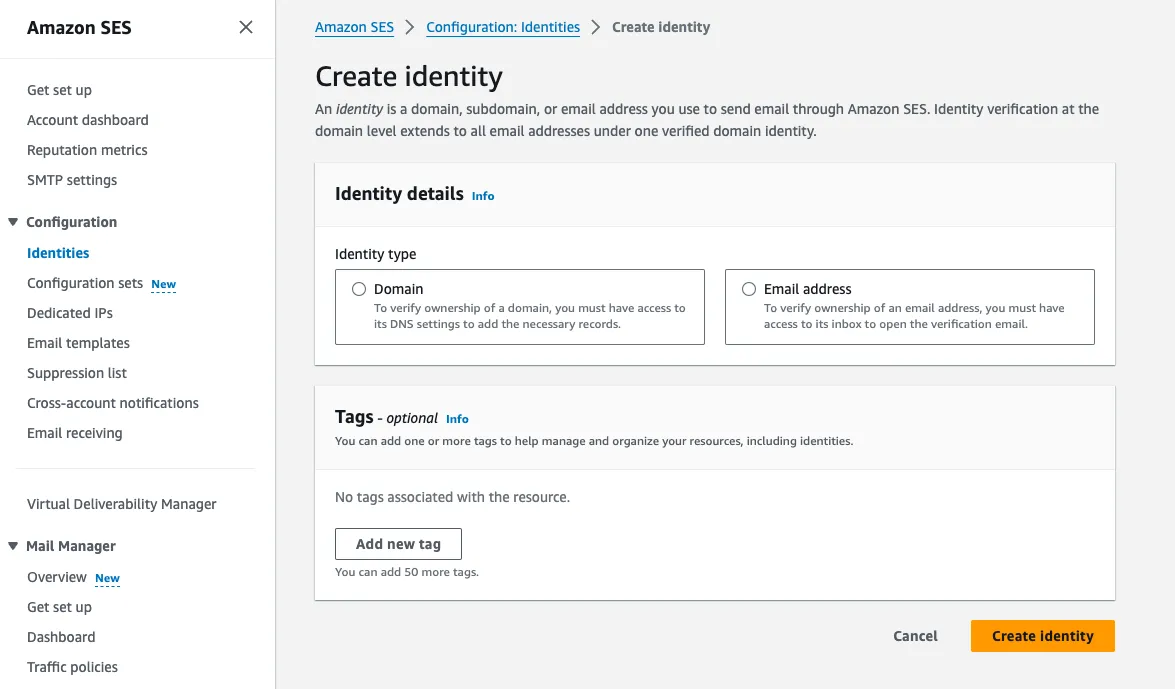Click the Create identity button
This screenshot has width=1175, height=689.
(1042, 635)
